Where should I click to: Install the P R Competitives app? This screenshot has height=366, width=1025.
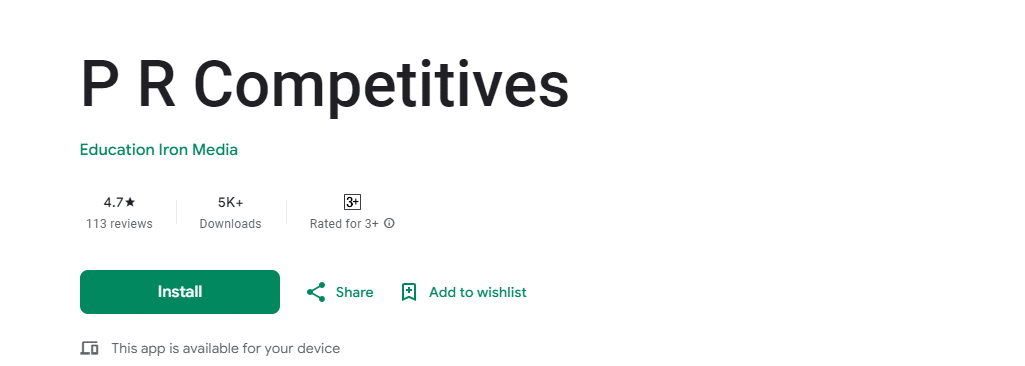pos(180,291)
